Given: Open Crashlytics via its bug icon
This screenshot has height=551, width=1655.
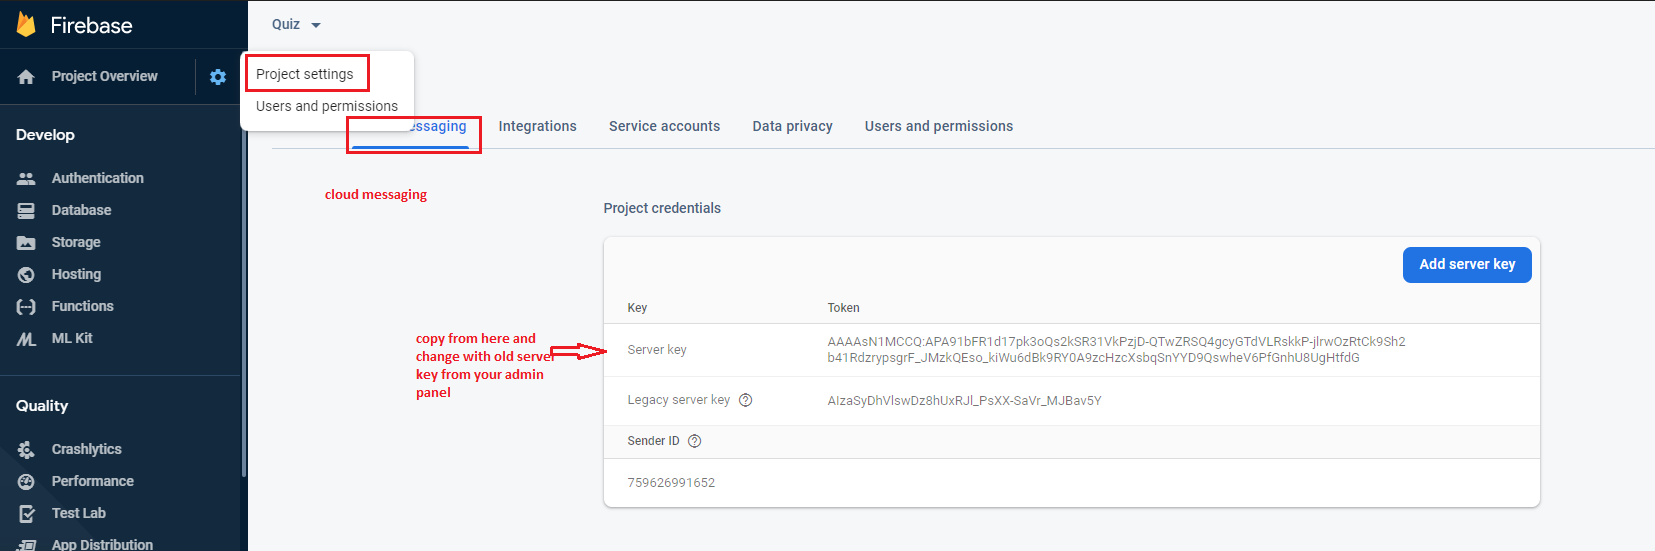Looking at the screenshot, I should [26, 449].
